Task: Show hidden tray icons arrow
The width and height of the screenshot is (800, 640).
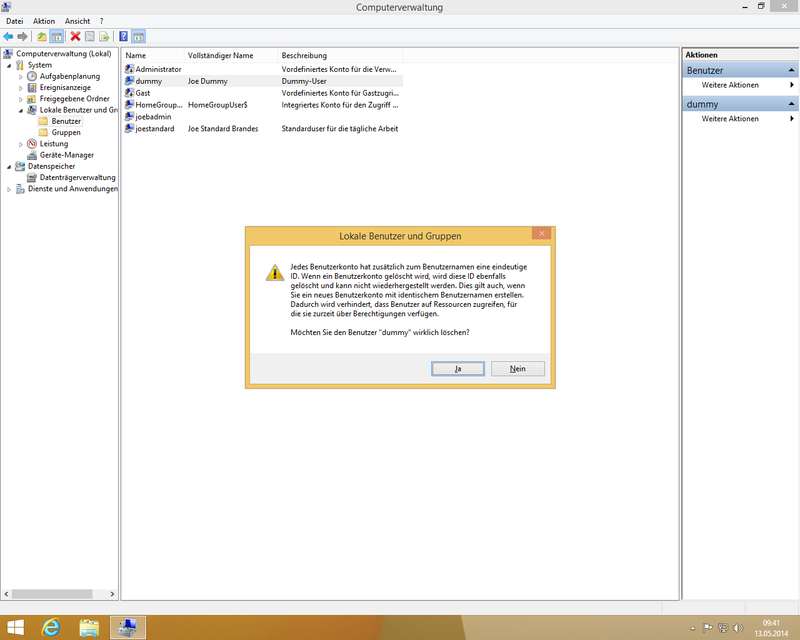Action: (692, 628)
